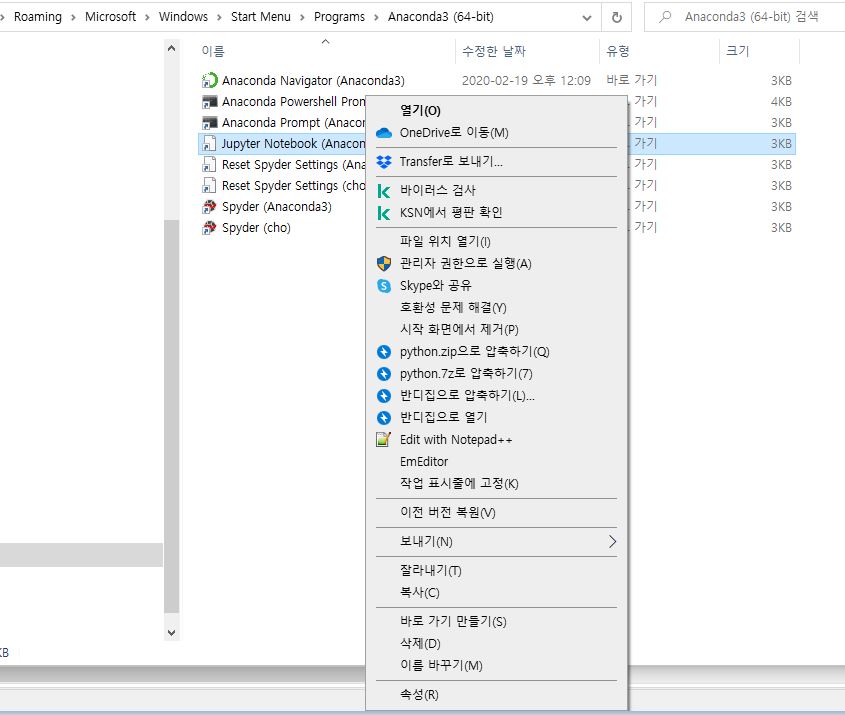Image resolution: width=845 pixels, height=715 pixels.
Task: Click the Spyder (cho) file name
Action: (257, 228)
